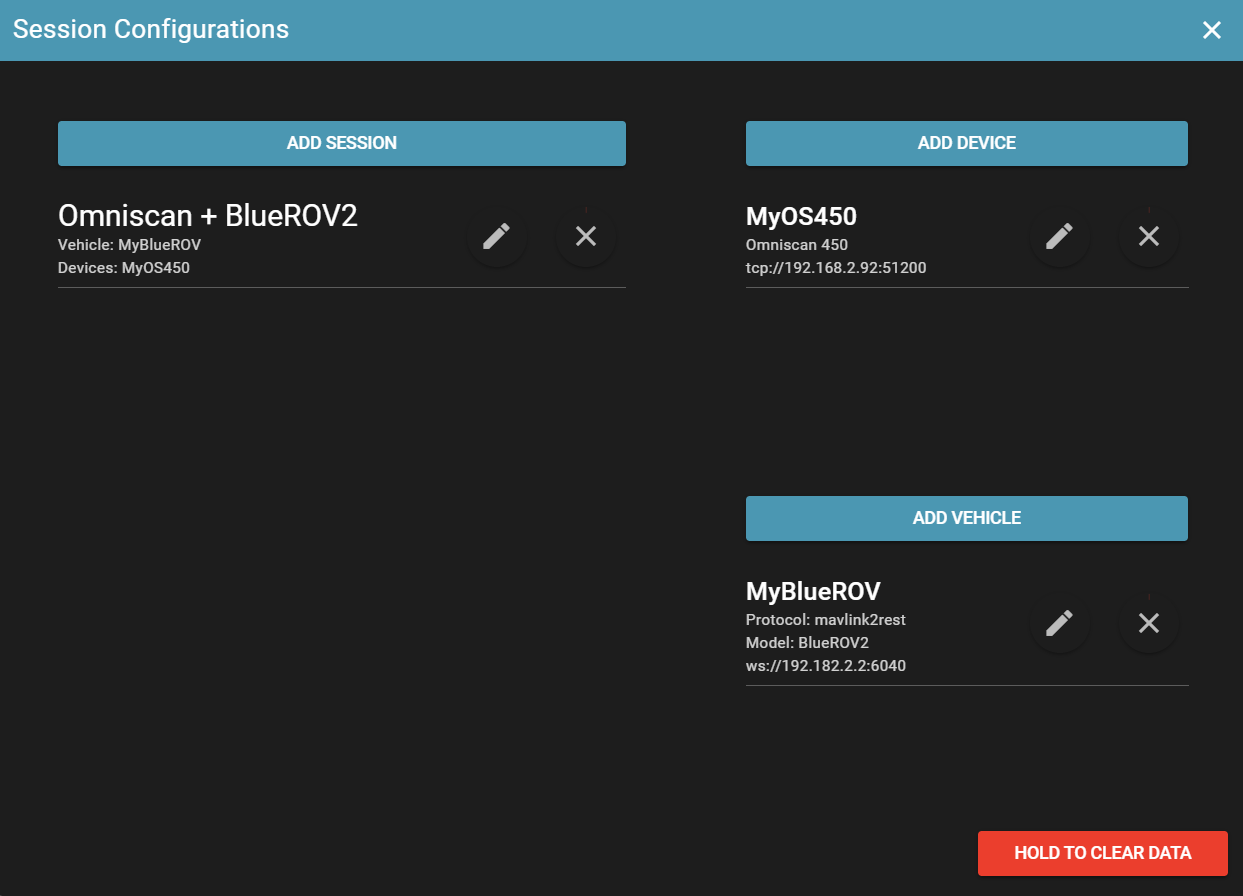The width and height of the screenshot is (1243, 896).
Task: Edit the Omniscan + BlueROV2 session
Action: tap(496, 236)
